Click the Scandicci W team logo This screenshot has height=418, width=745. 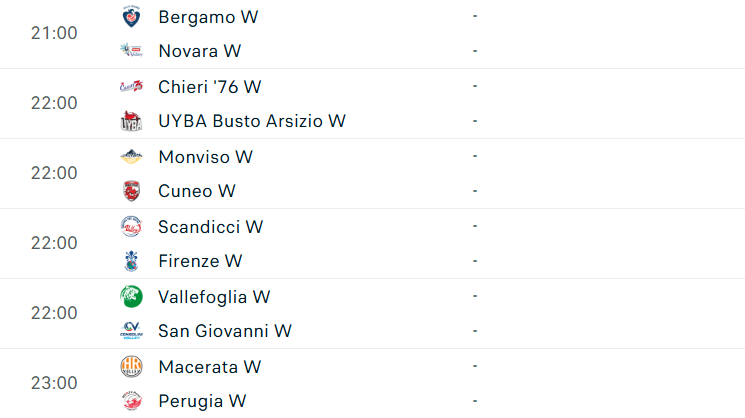click(131, 227)
